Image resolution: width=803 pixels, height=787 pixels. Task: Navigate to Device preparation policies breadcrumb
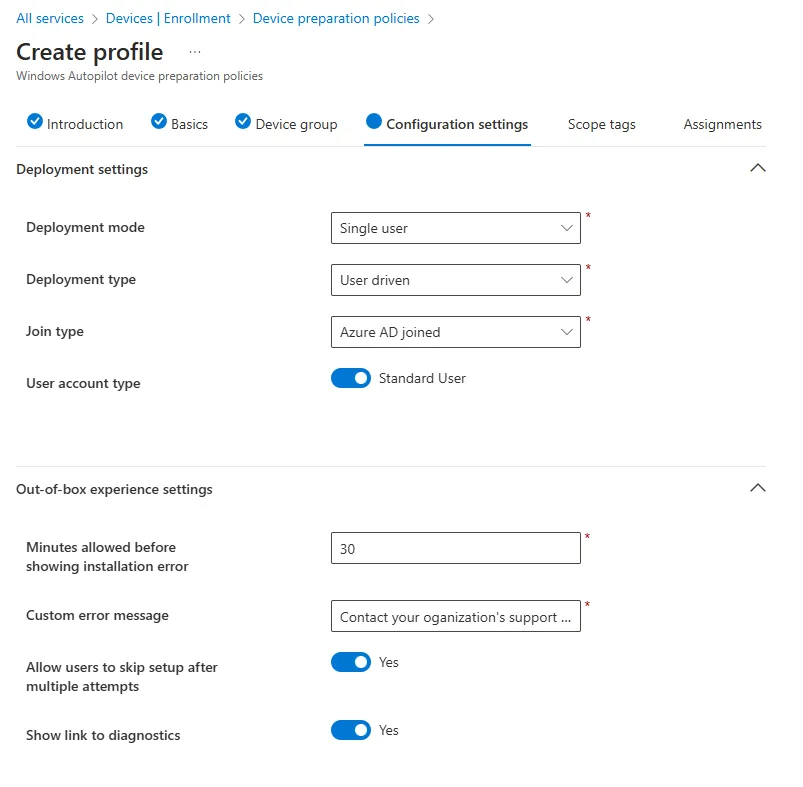(336, 18)
